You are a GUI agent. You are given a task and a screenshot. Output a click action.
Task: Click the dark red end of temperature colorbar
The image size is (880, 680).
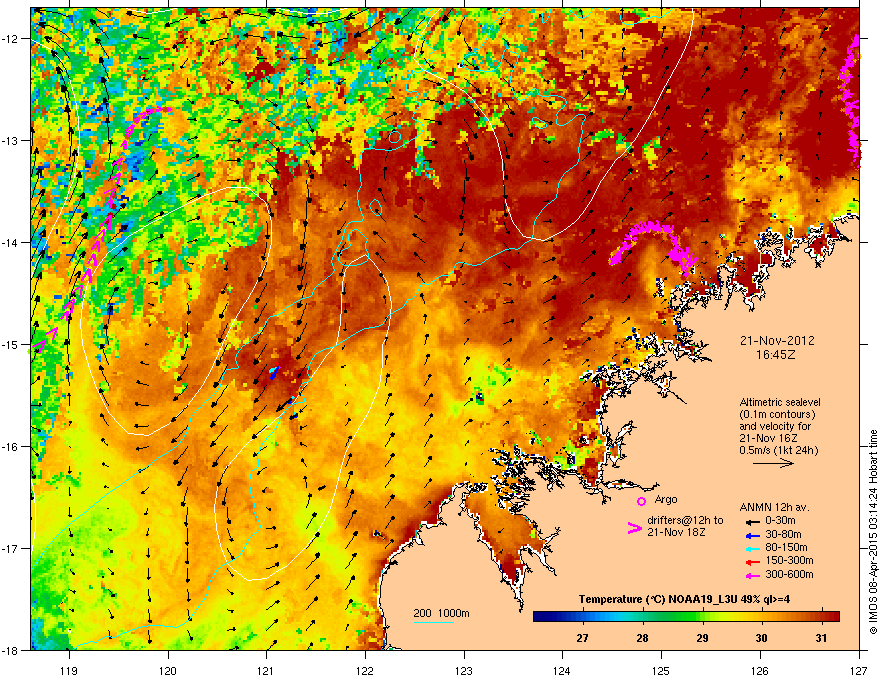(833, 617)
